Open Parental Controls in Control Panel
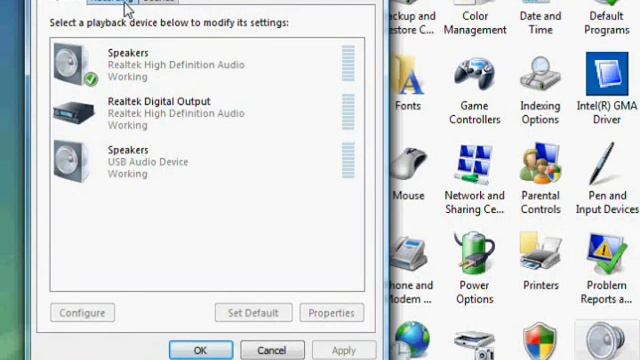640x360 pixels. tap(540, 179)
